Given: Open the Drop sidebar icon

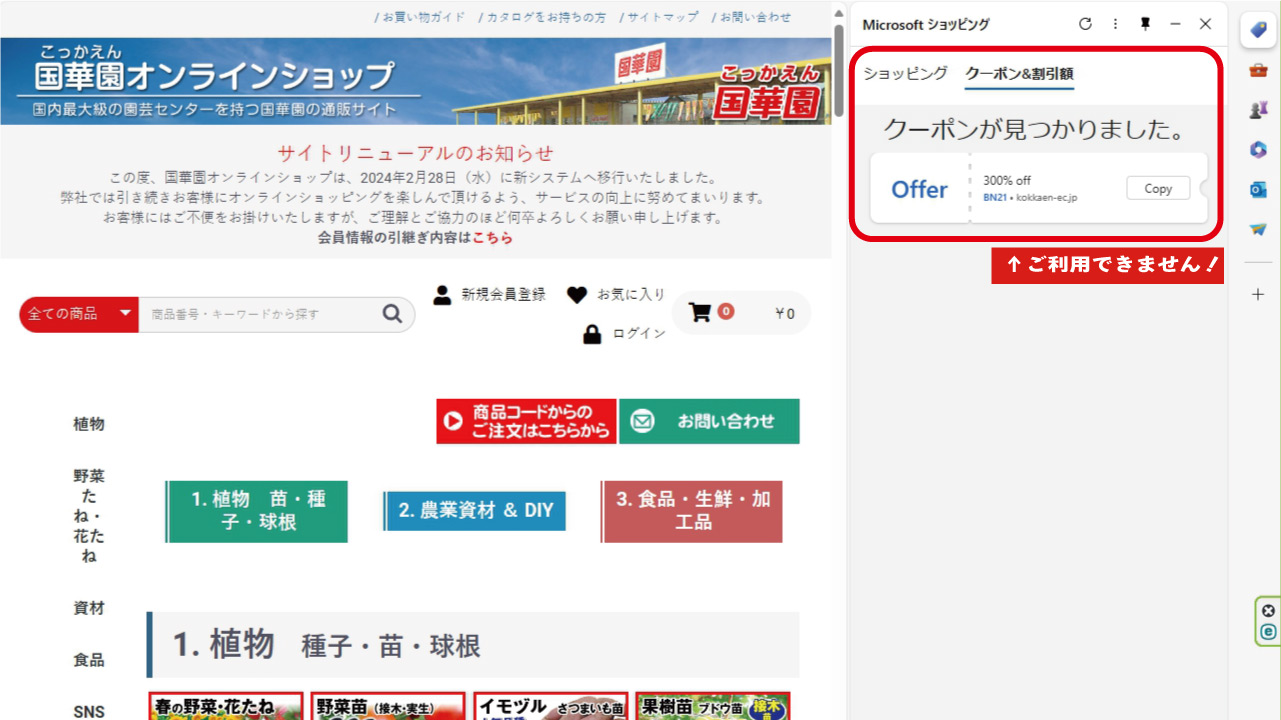Looking at the screenshot, I should click(1258, 229).
